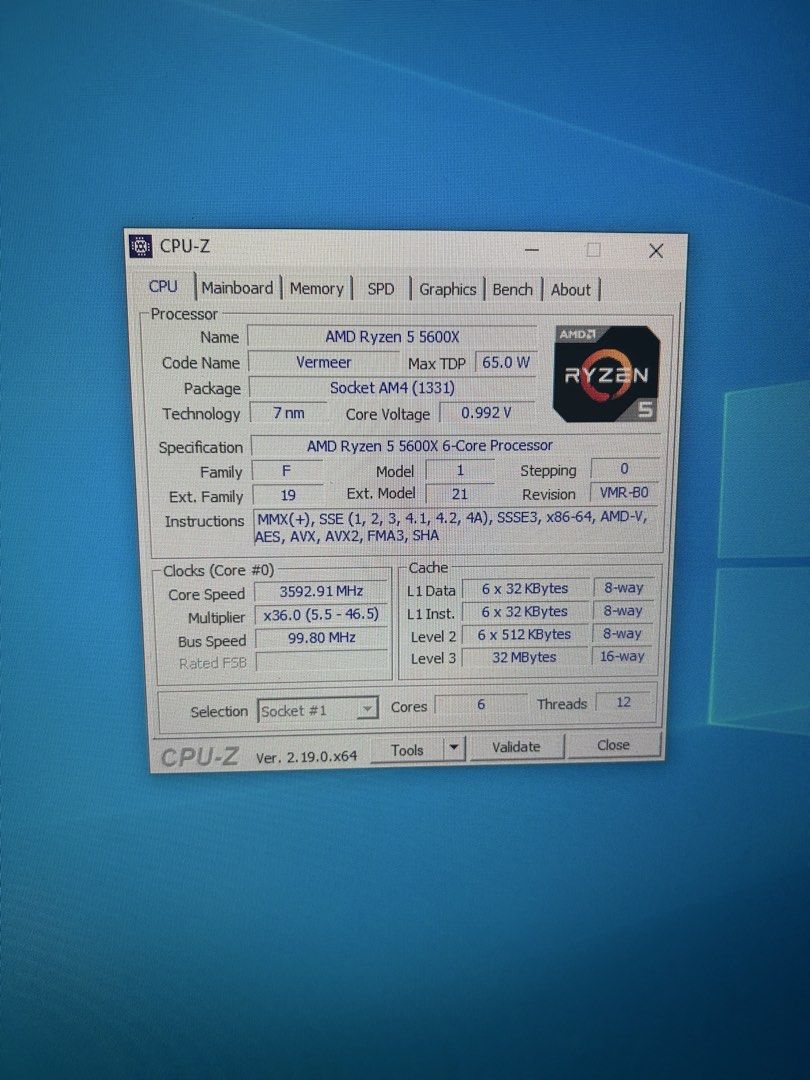This screenshot has height=1080, width=810.
Task: Open the Bench tab
Action: [x=512, y=289]
